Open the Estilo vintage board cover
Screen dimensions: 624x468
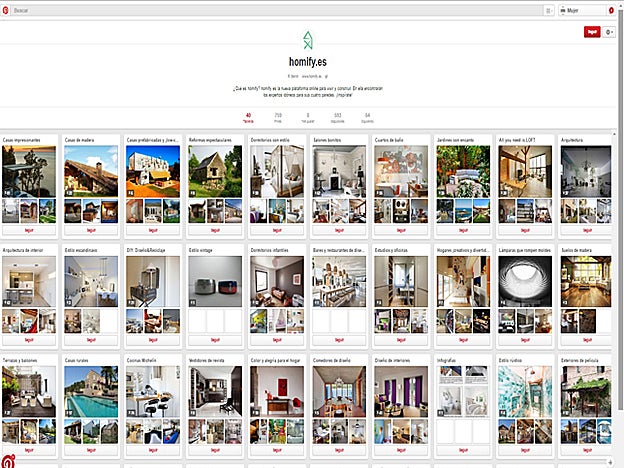(215, 280)
